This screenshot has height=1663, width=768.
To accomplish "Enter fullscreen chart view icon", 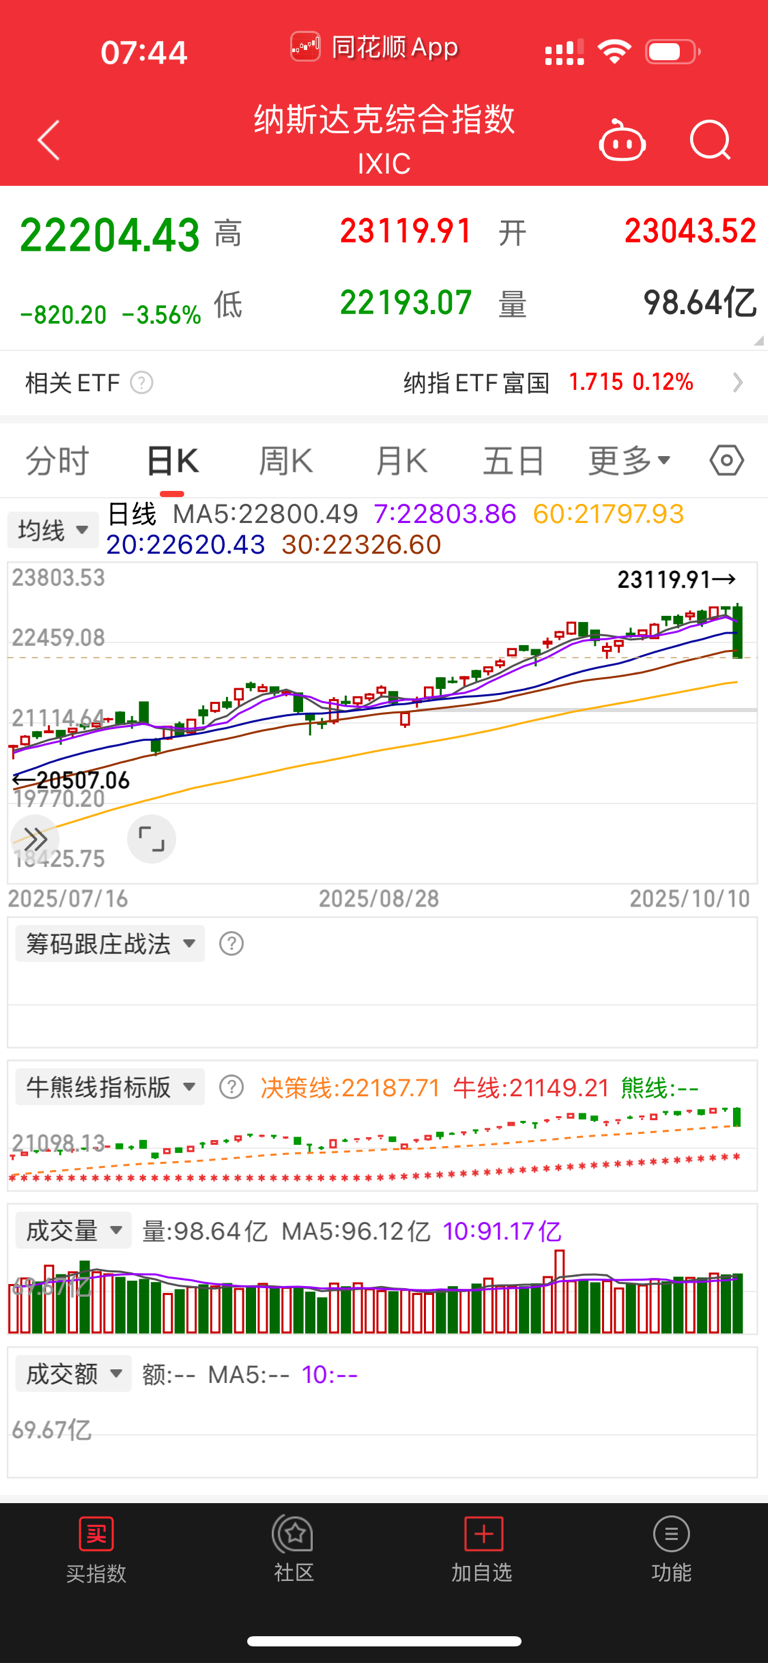I will [152, 839].
